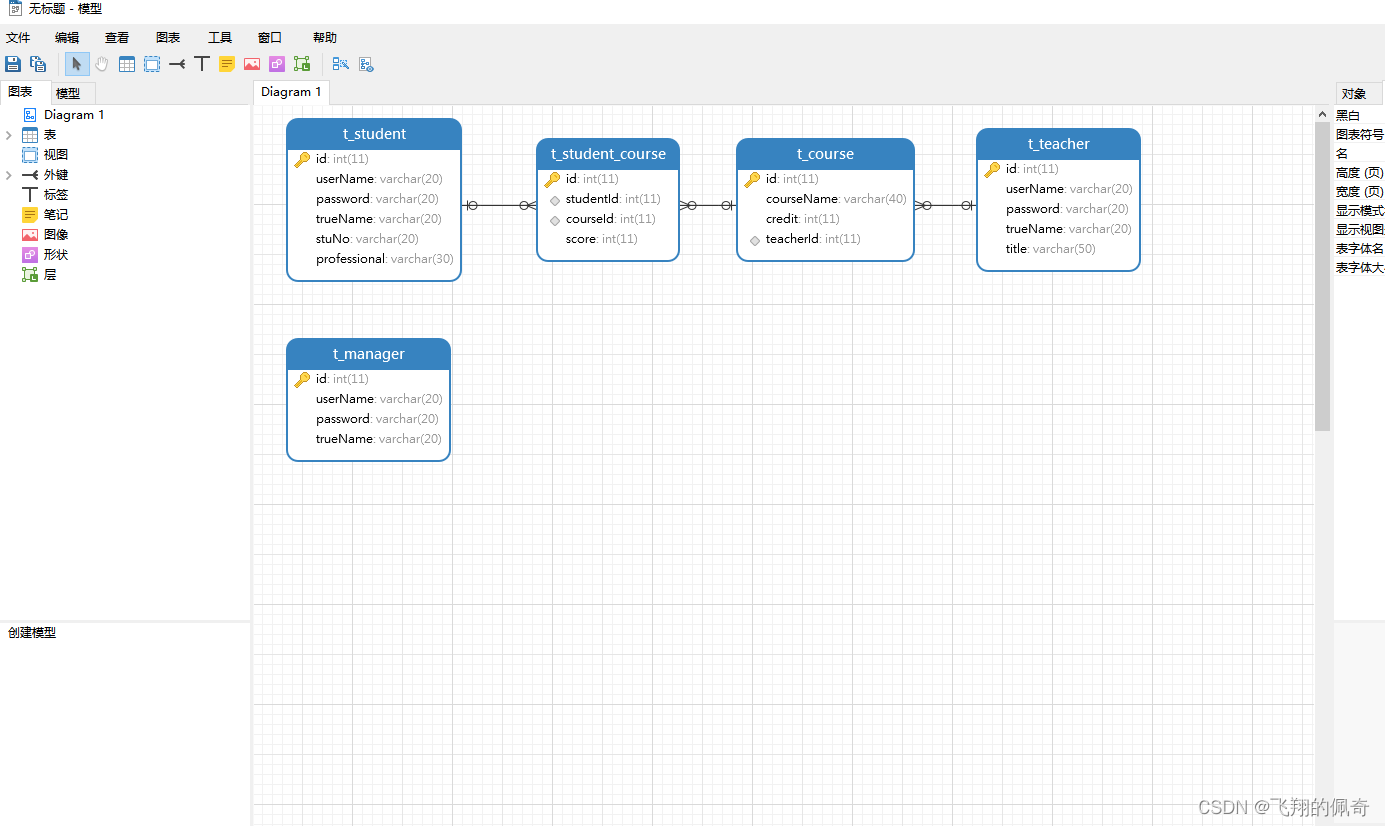Click the vertical scrollbar thumb of the canvas
The image size is (1385, 826).
click(x=1323, y=275)
